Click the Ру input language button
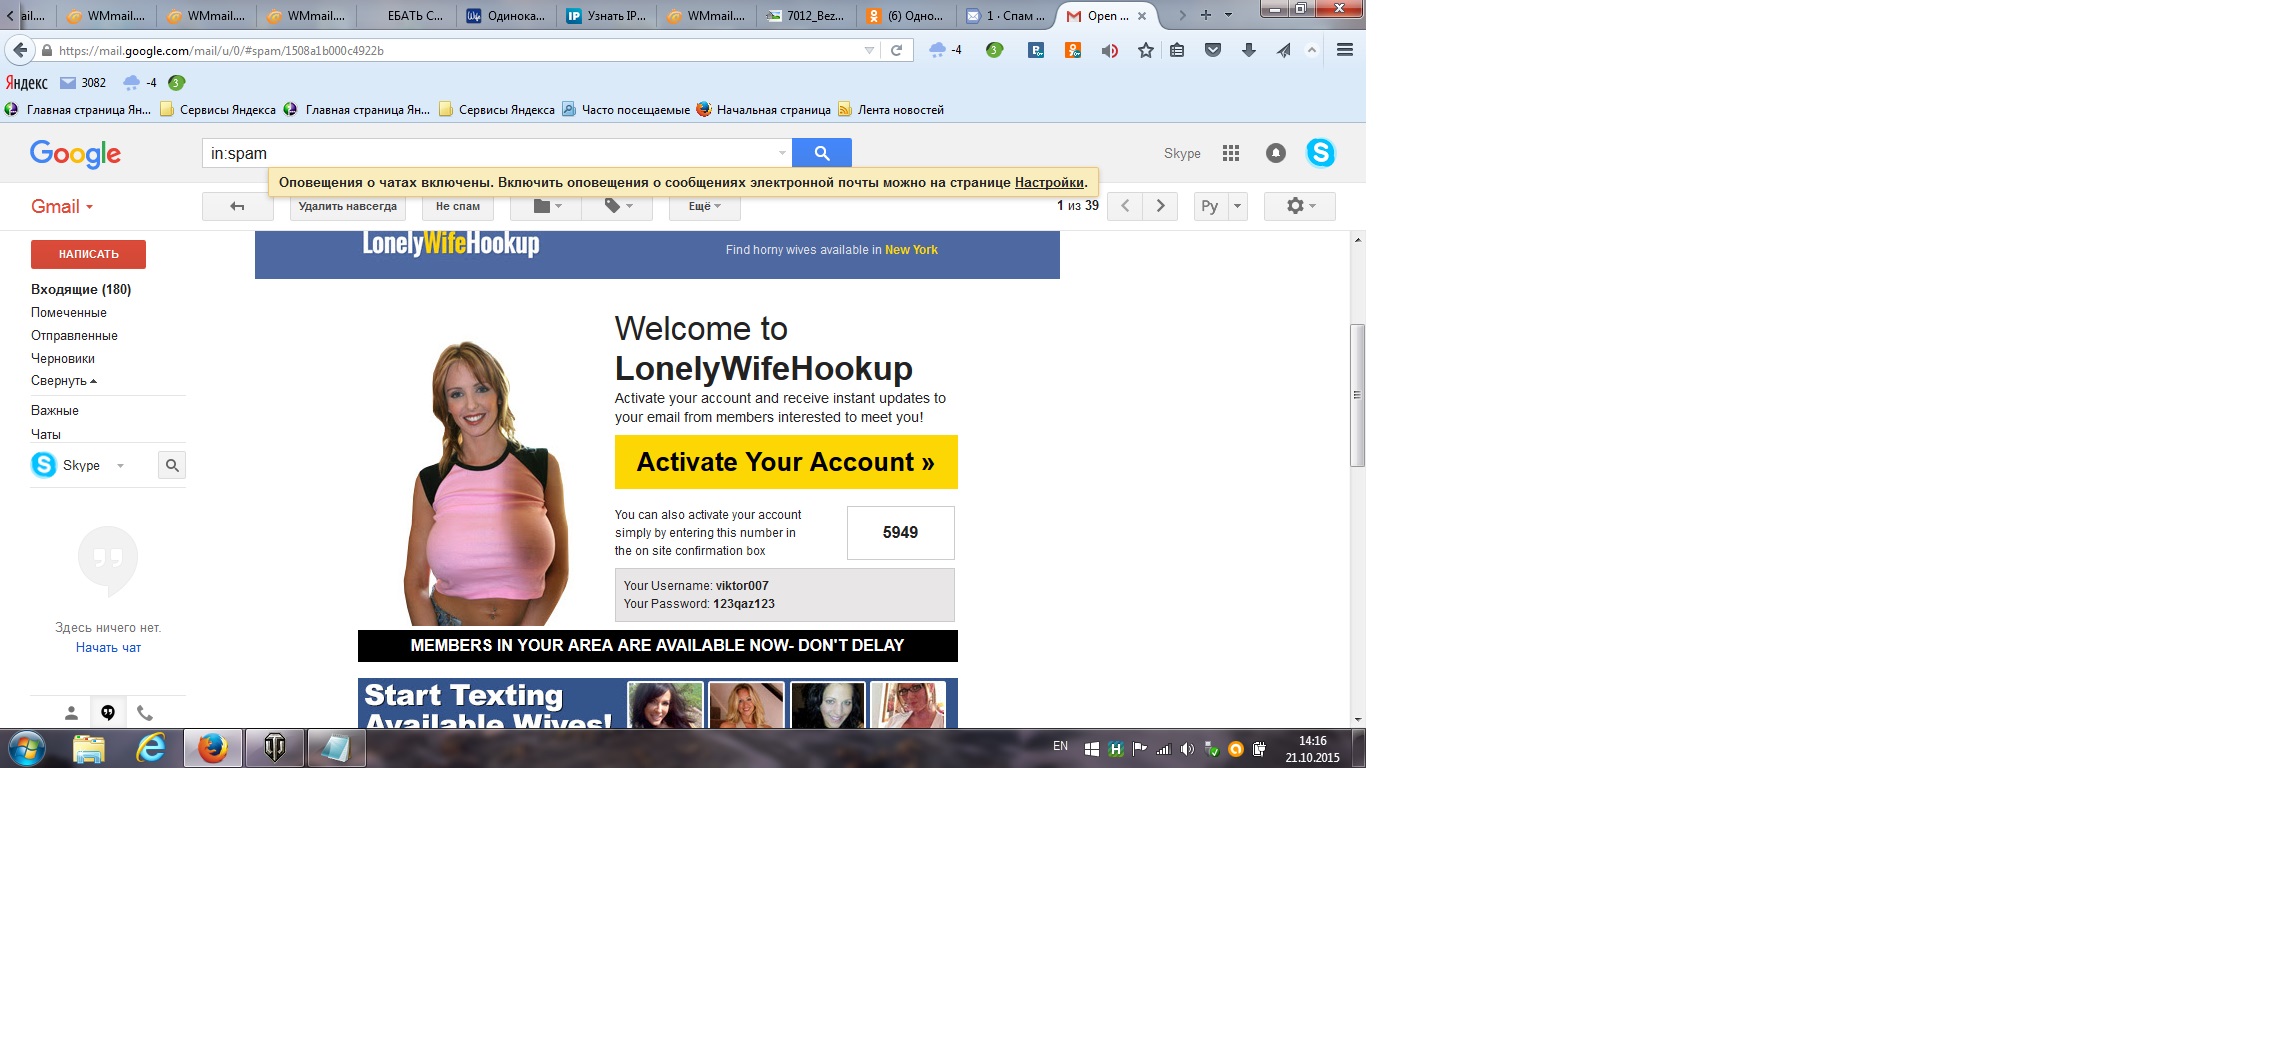The height and width of the screenshot is (1054, 2282). pyautogui.click(x=1210, y=206)
